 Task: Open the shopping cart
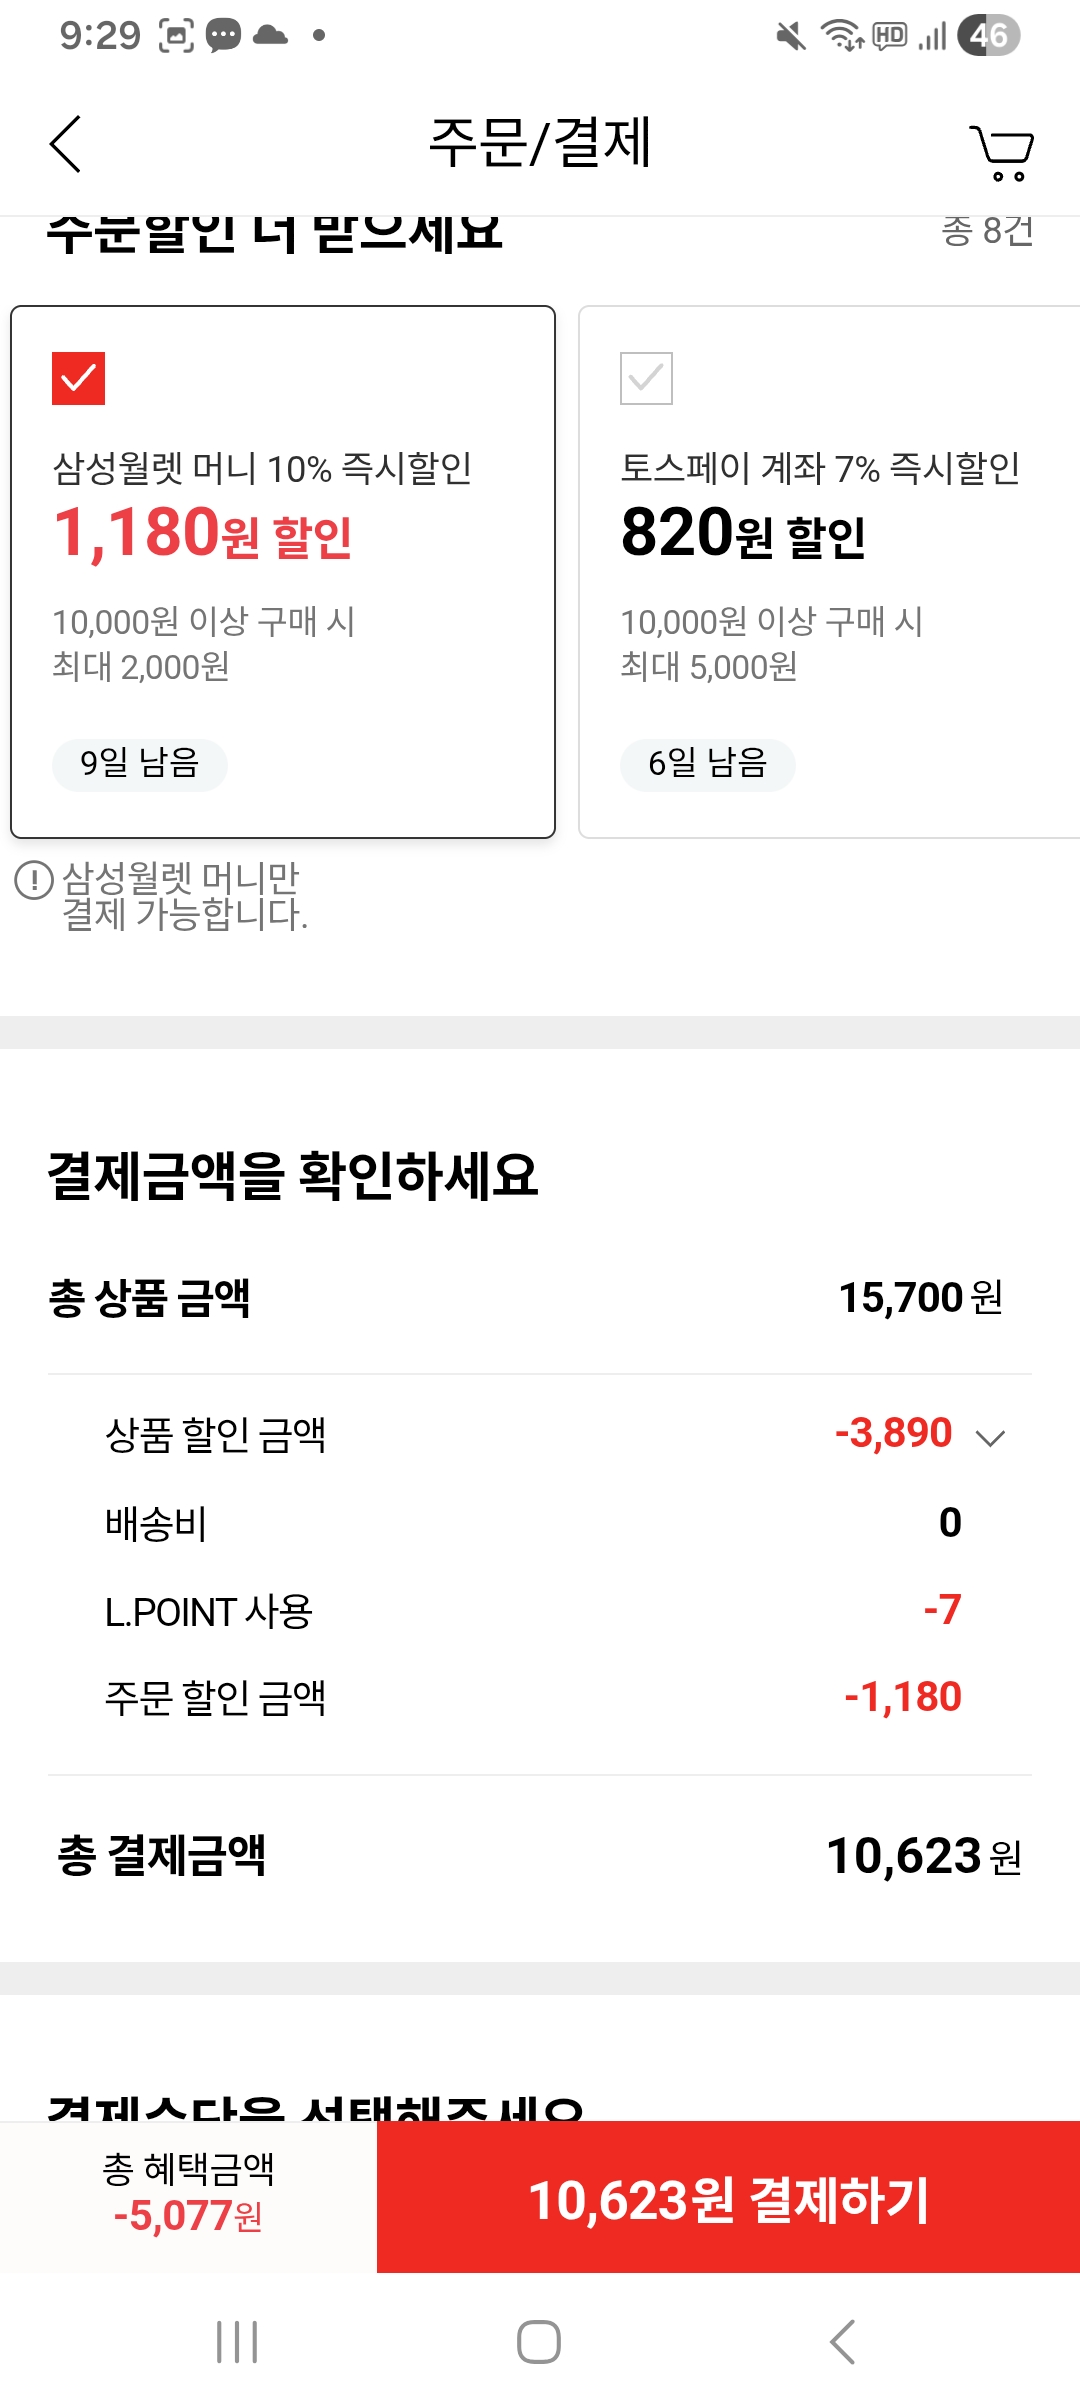[x=1004, y=150]
